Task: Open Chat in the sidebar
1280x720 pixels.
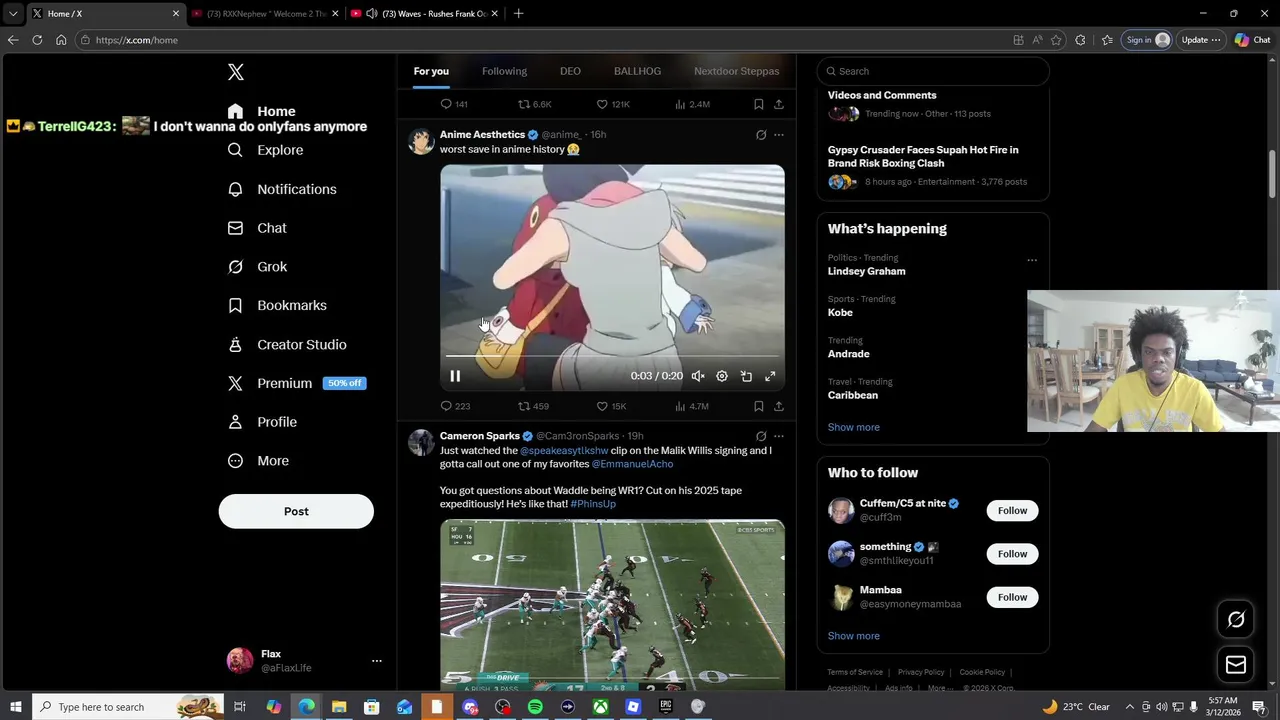Action: pyautogui.click(x=257, y=228)
